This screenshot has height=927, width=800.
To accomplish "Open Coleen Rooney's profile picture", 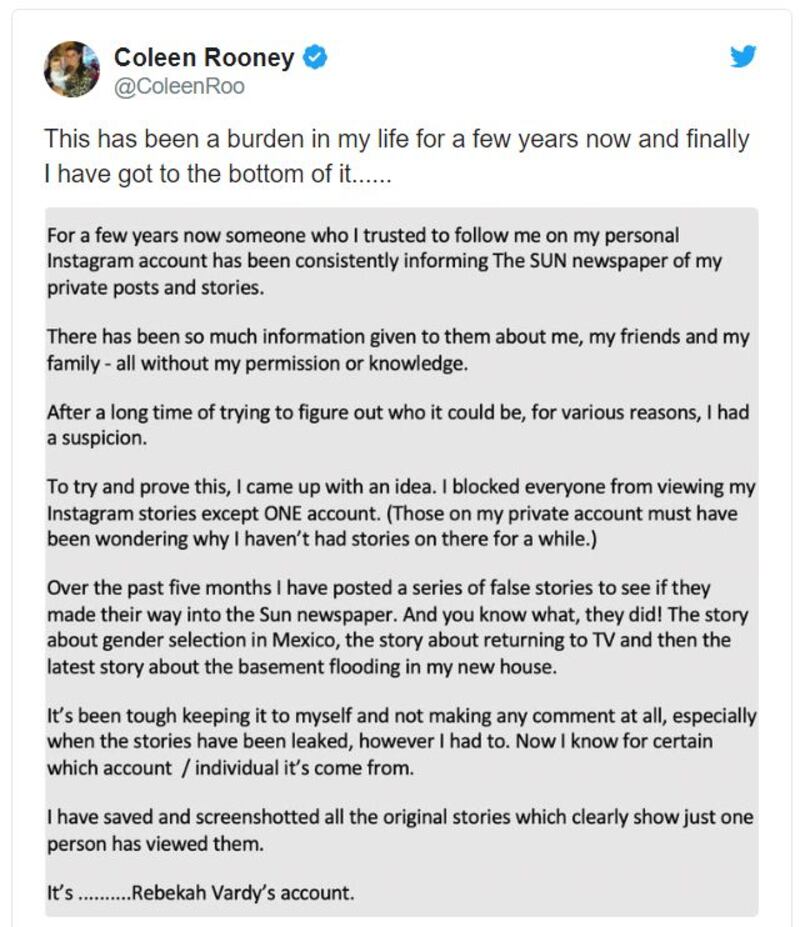I will 72,69.
